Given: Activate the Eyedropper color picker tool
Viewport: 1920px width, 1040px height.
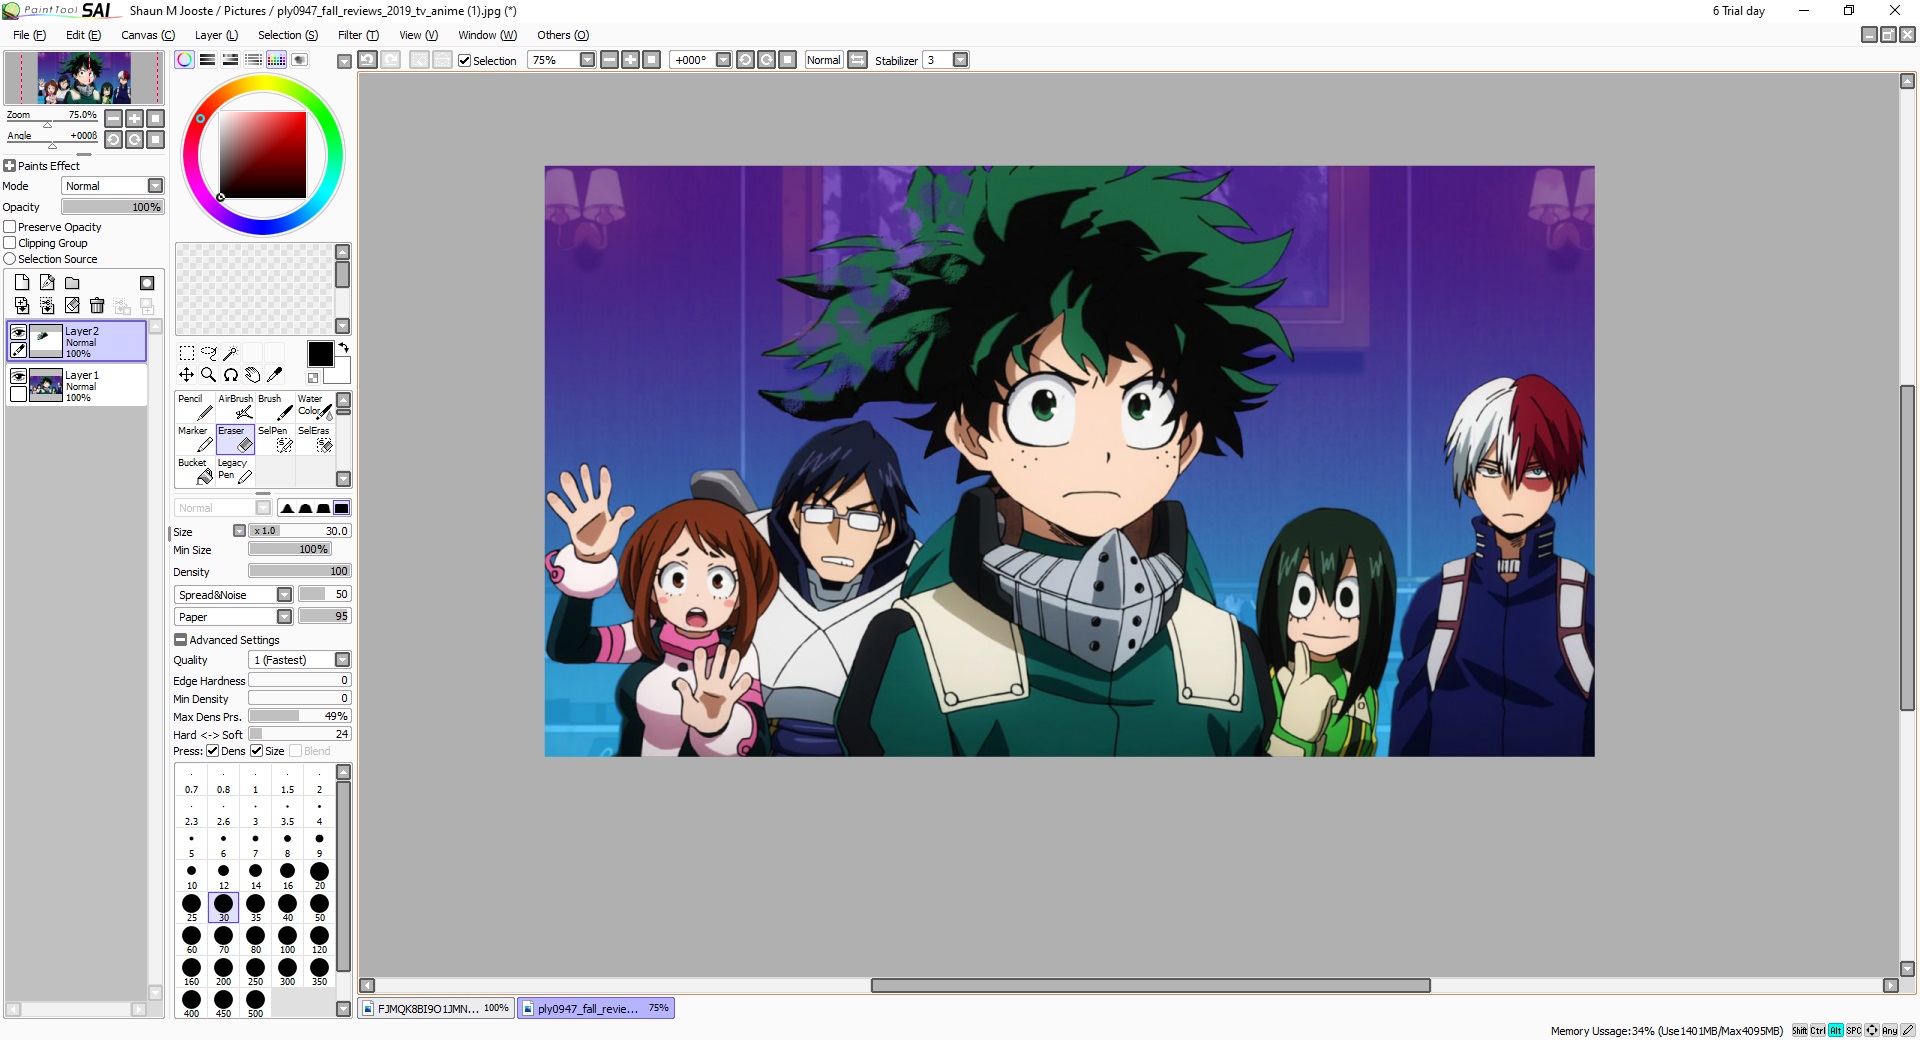Looking at the screenshot, I should pos(275,375).
